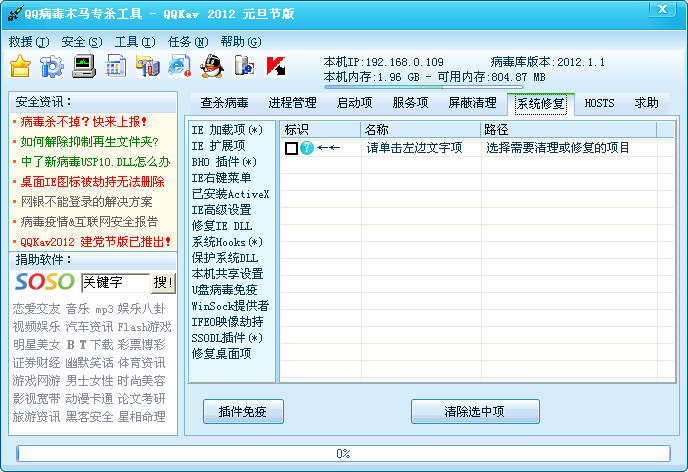688x472 pixels.
Task: Switch to the 屏蔽清理 tab
Action: (x=473, y=103)
